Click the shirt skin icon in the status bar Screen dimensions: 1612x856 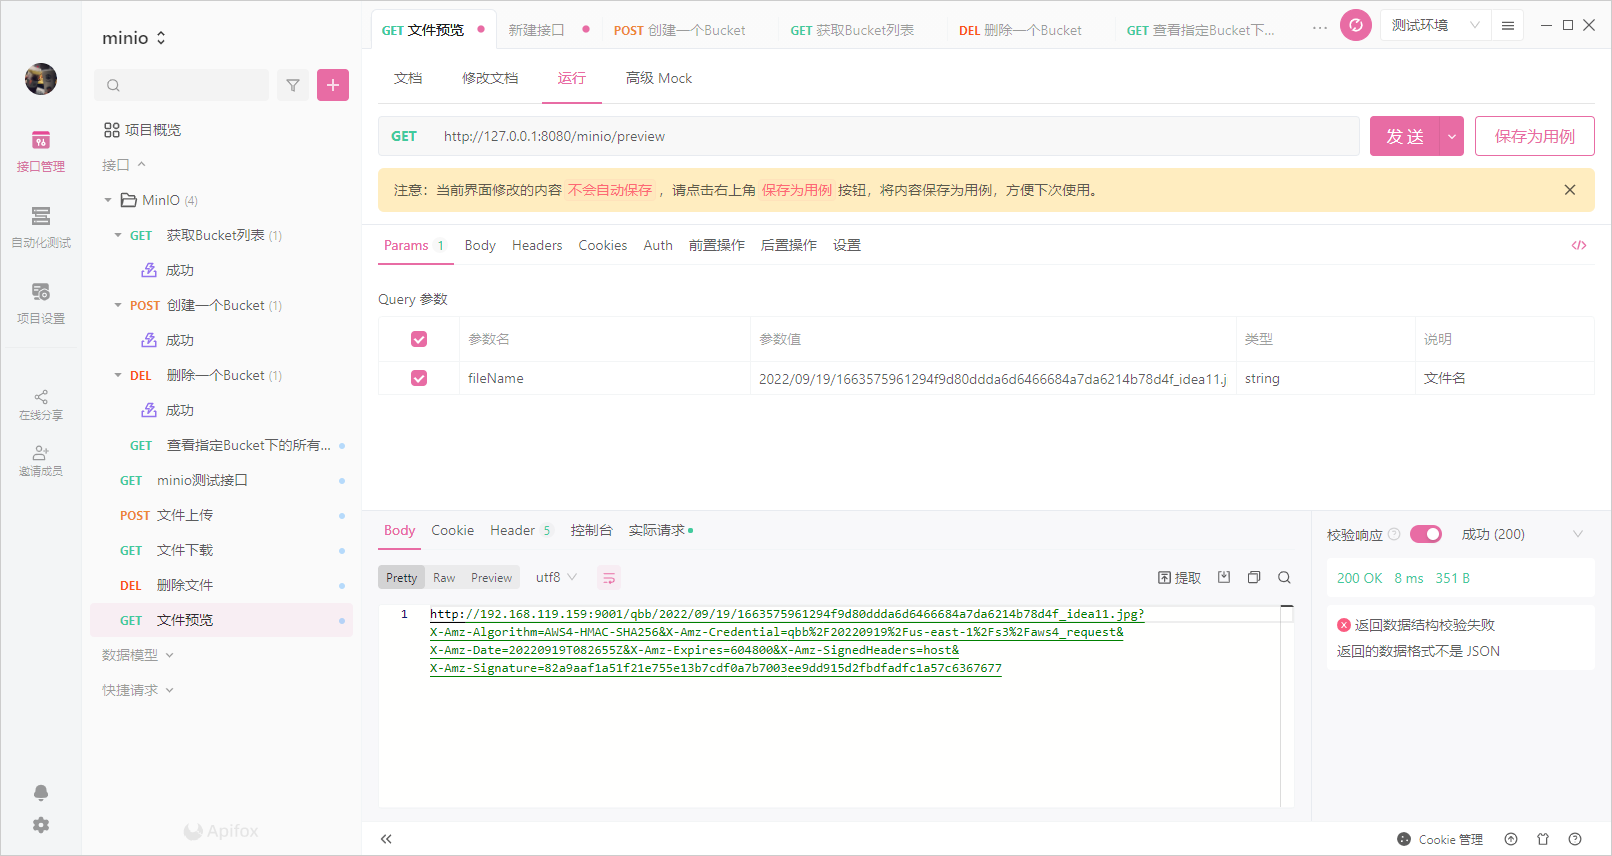point(1543,839)
